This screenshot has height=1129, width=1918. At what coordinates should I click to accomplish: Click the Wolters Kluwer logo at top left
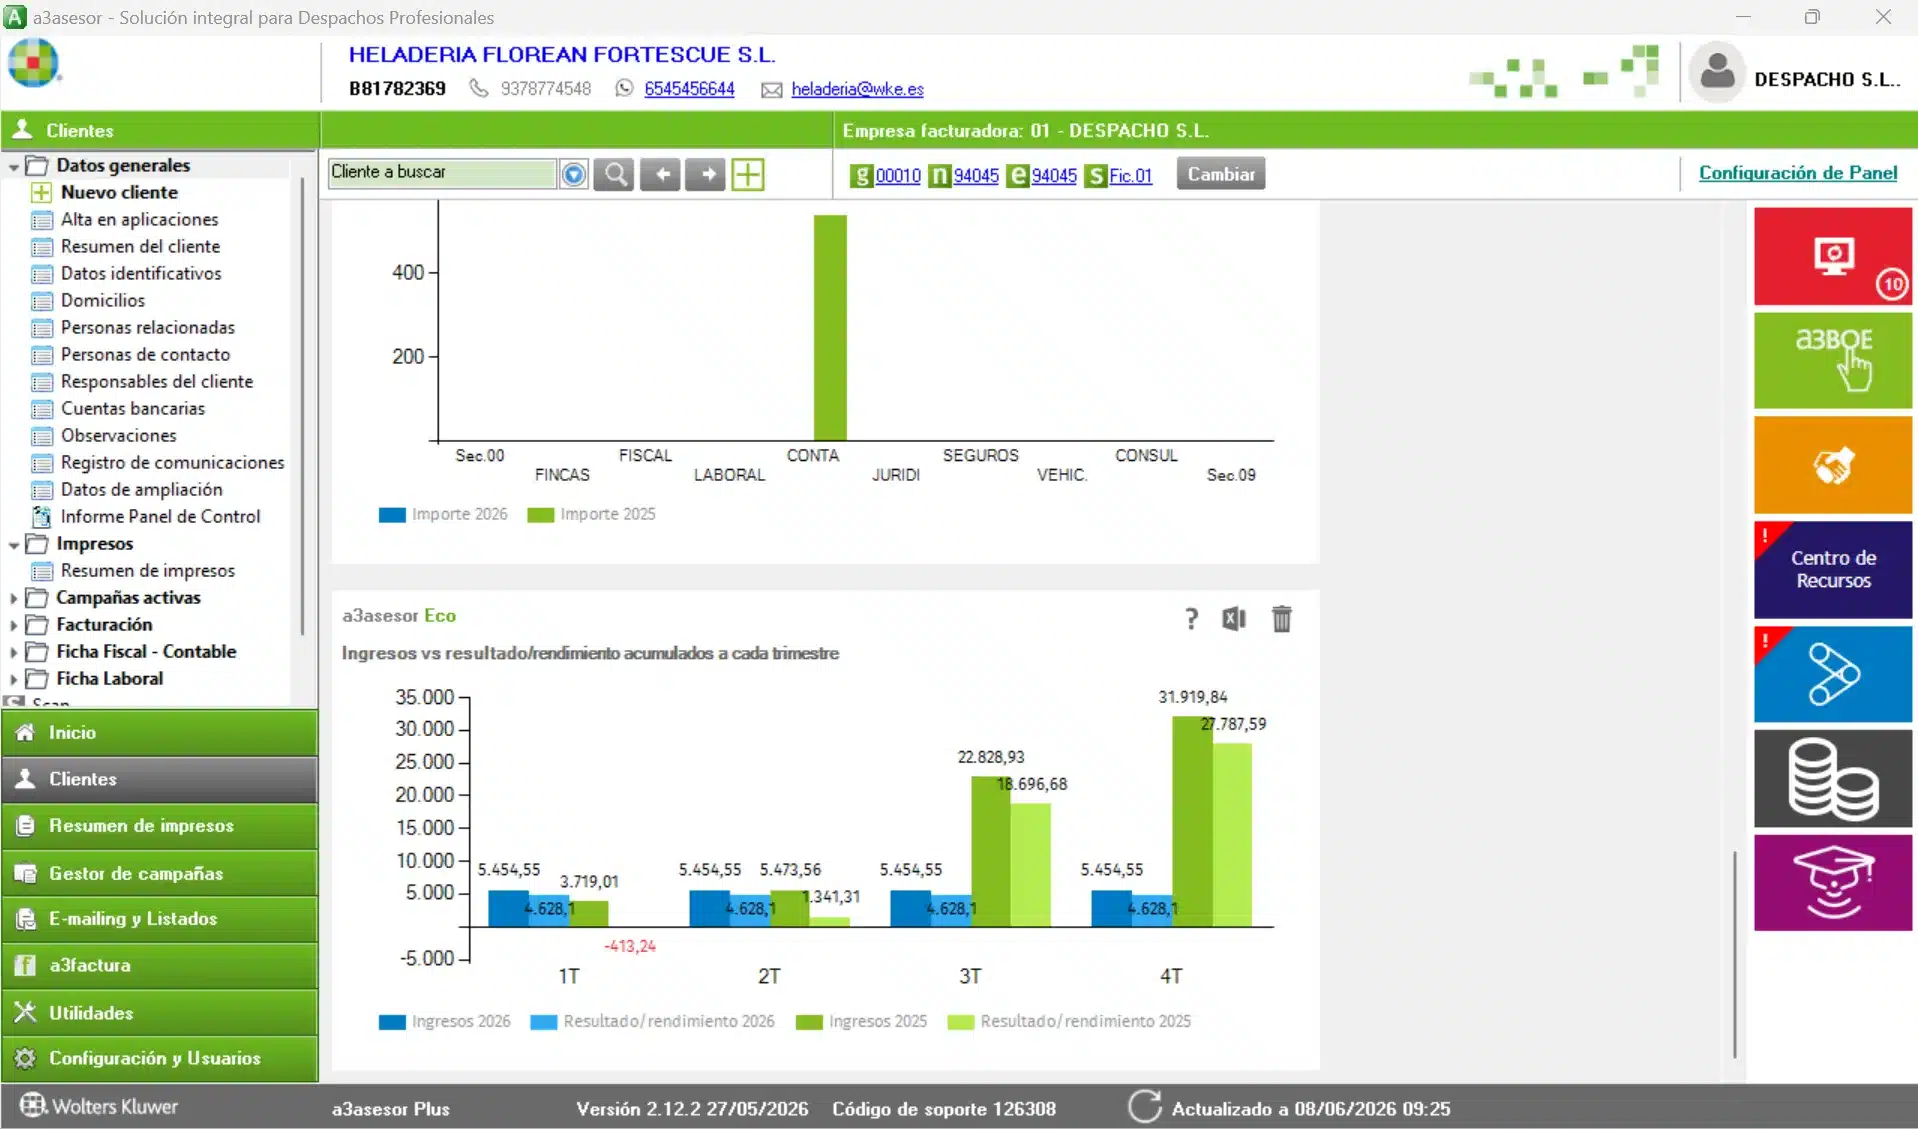[x=33, y=63]
